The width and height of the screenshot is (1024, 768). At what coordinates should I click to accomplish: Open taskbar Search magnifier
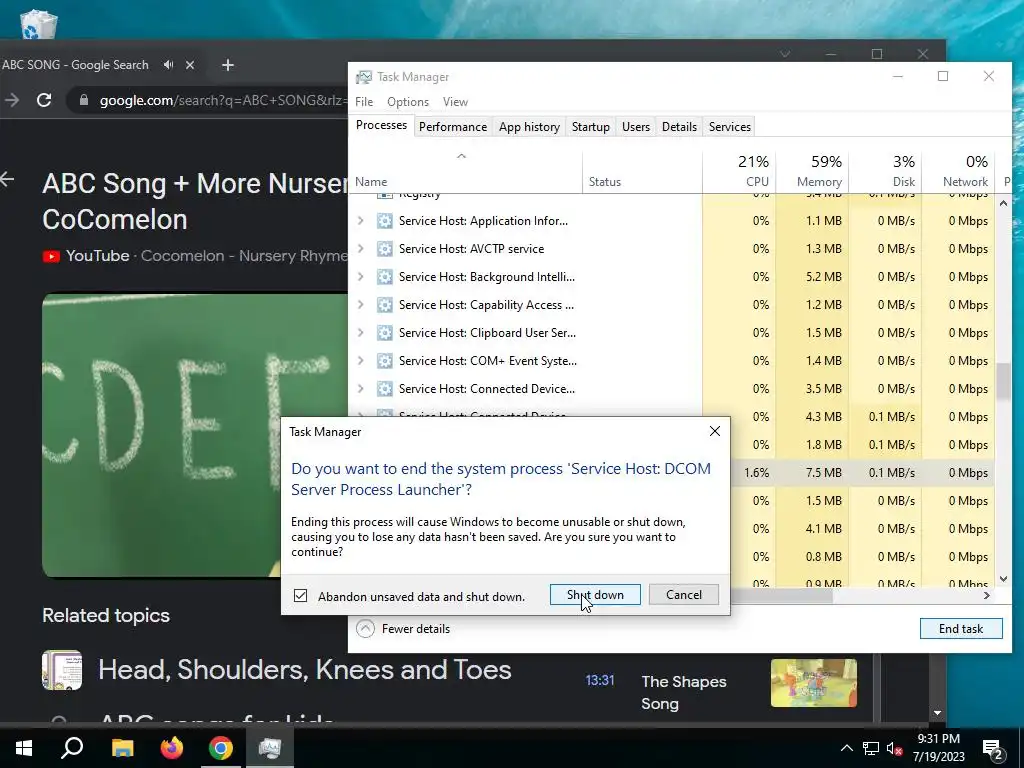[x=72, y=748]
